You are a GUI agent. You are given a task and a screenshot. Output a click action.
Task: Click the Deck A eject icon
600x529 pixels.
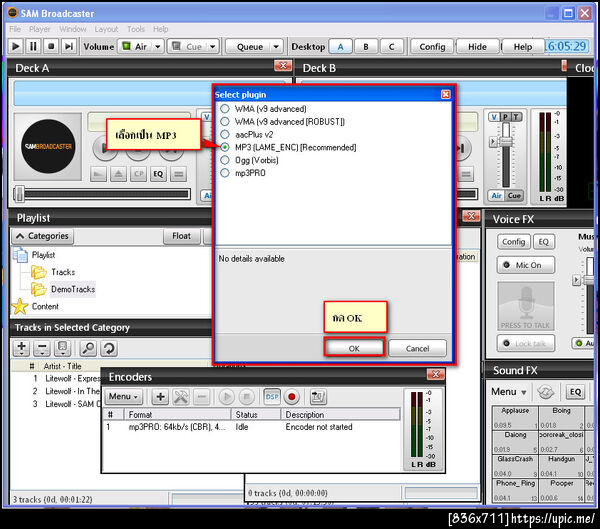(118, 174)
